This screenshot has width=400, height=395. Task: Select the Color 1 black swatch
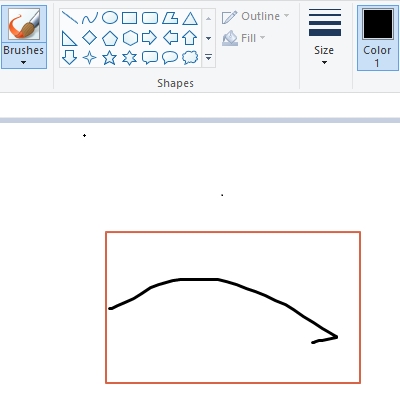click(378, 38)
